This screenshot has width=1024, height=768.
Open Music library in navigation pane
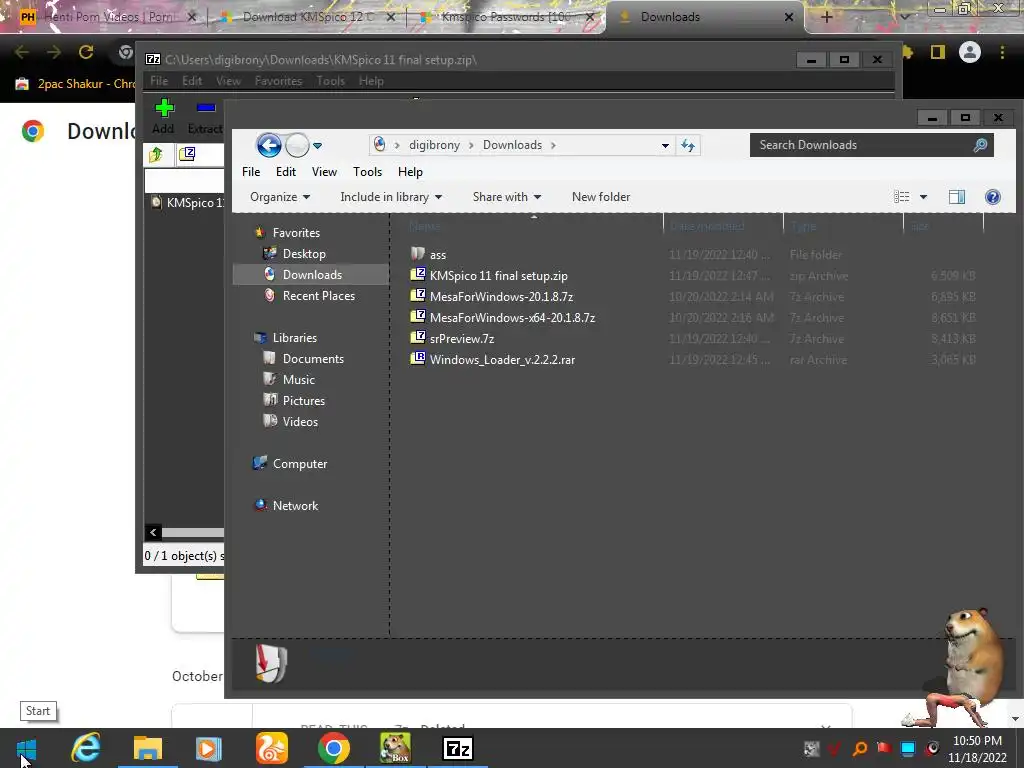(x=298, y=379)
